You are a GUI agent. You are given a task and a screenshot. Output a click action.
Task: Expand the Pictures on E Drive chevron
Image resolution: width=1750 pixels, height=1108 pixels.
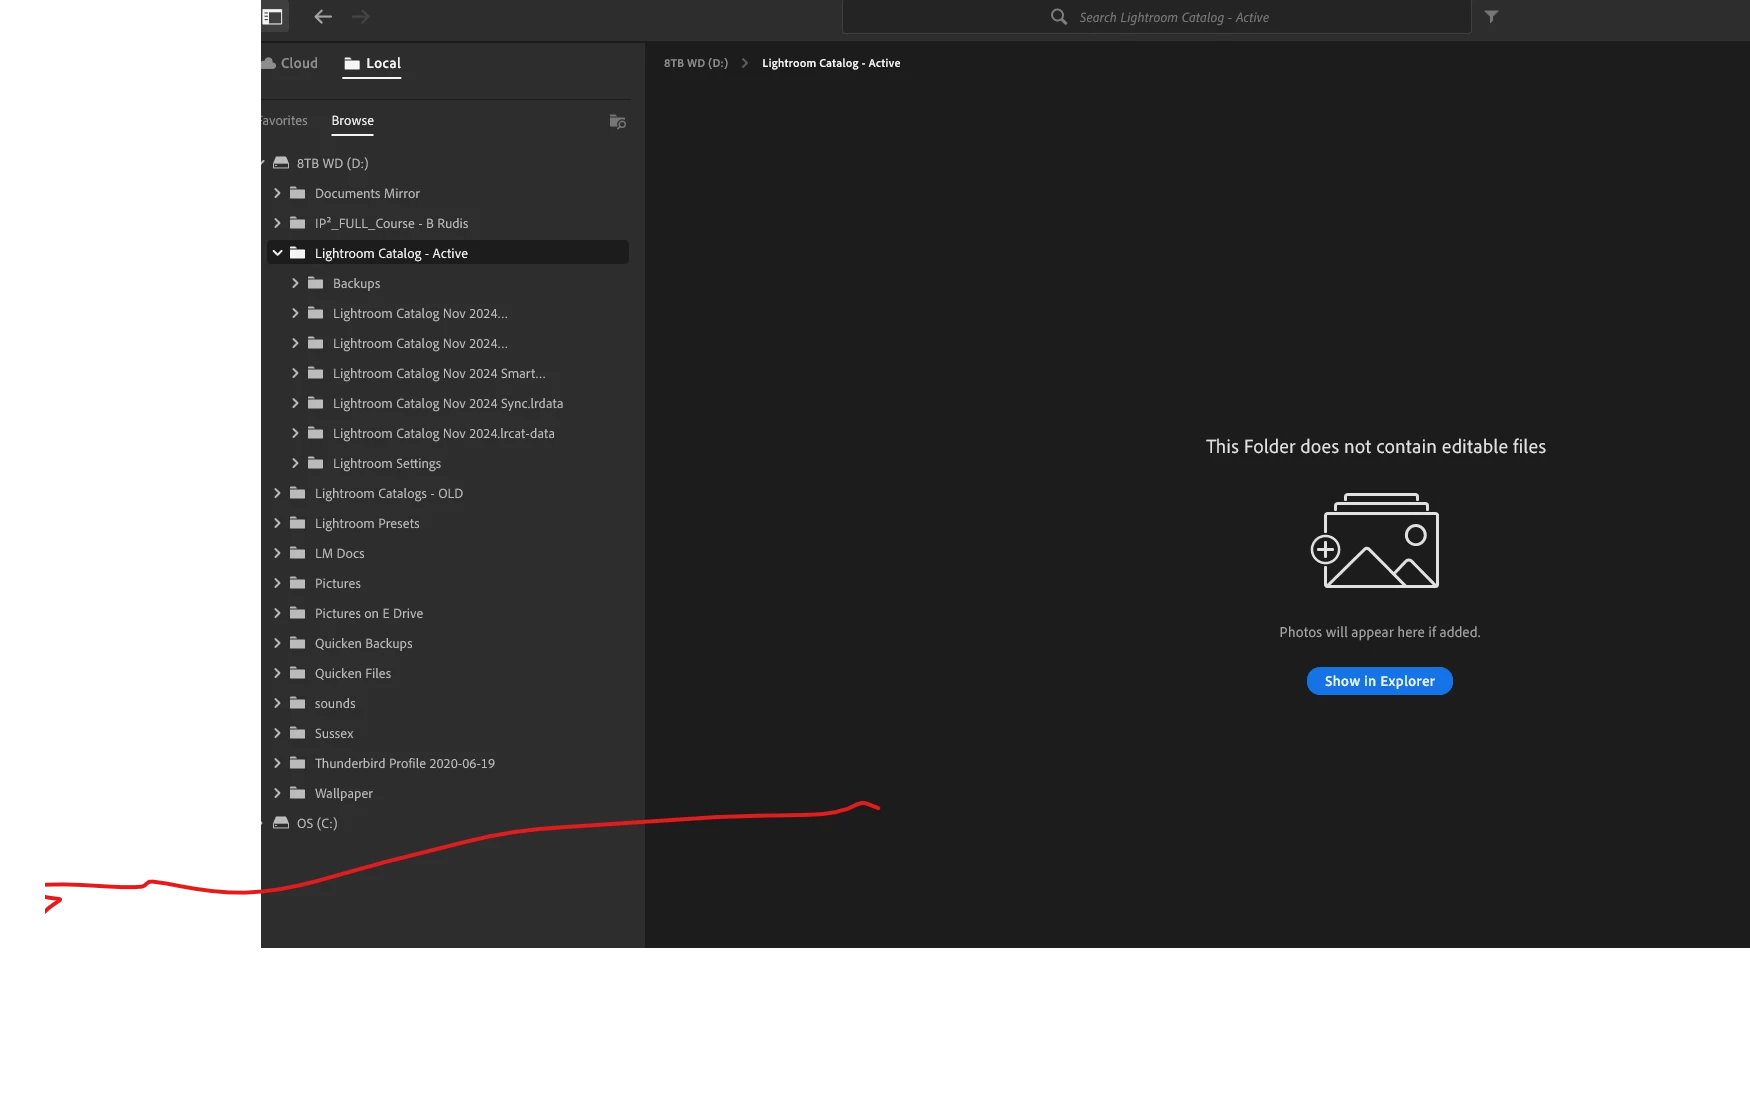tap(277, 613)
